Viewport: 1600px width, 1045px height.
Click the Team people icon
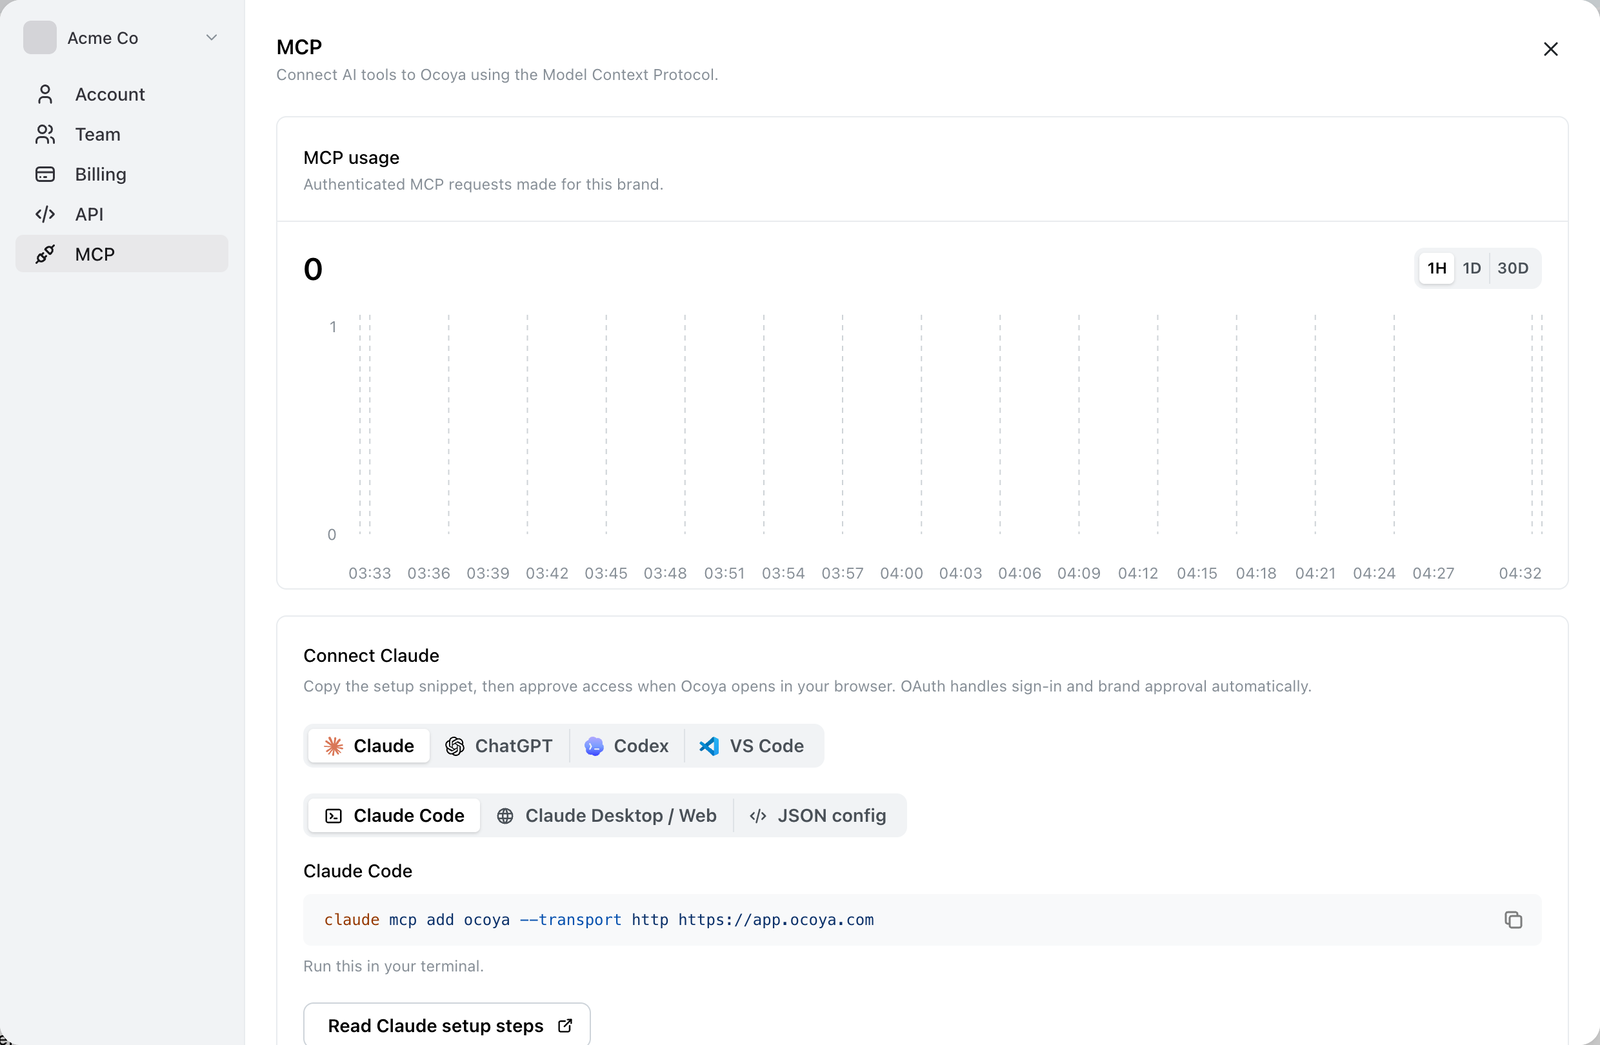click(x=45, y=134)
